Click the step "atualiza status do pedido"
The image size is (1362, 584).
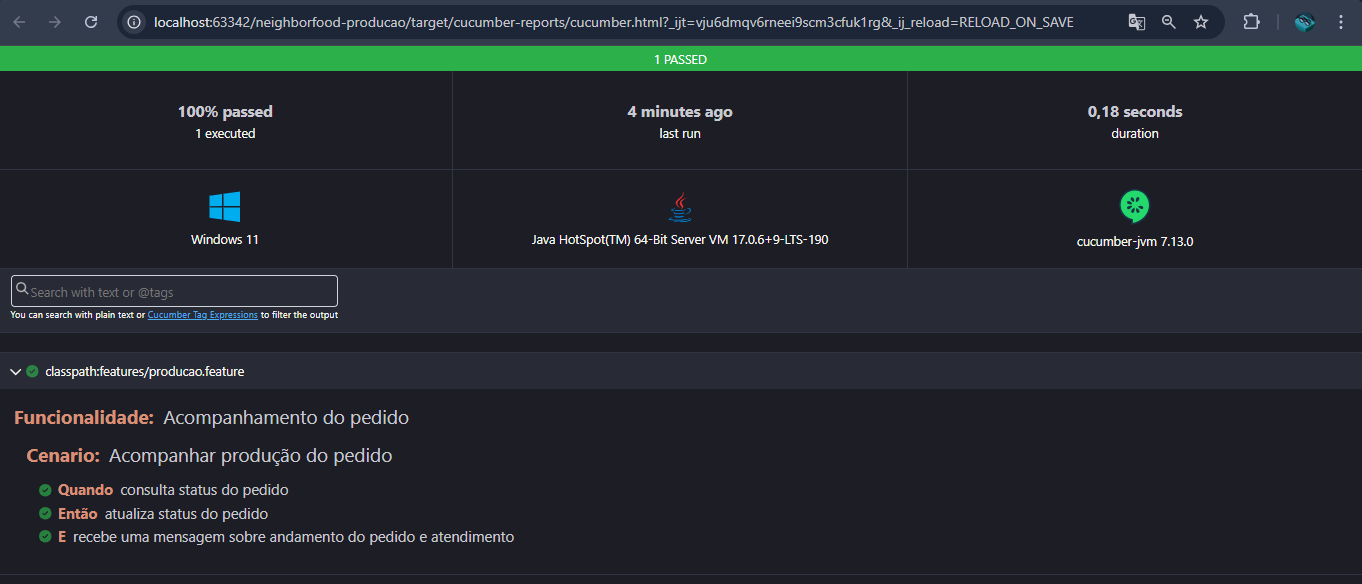[x=186, y=514]
